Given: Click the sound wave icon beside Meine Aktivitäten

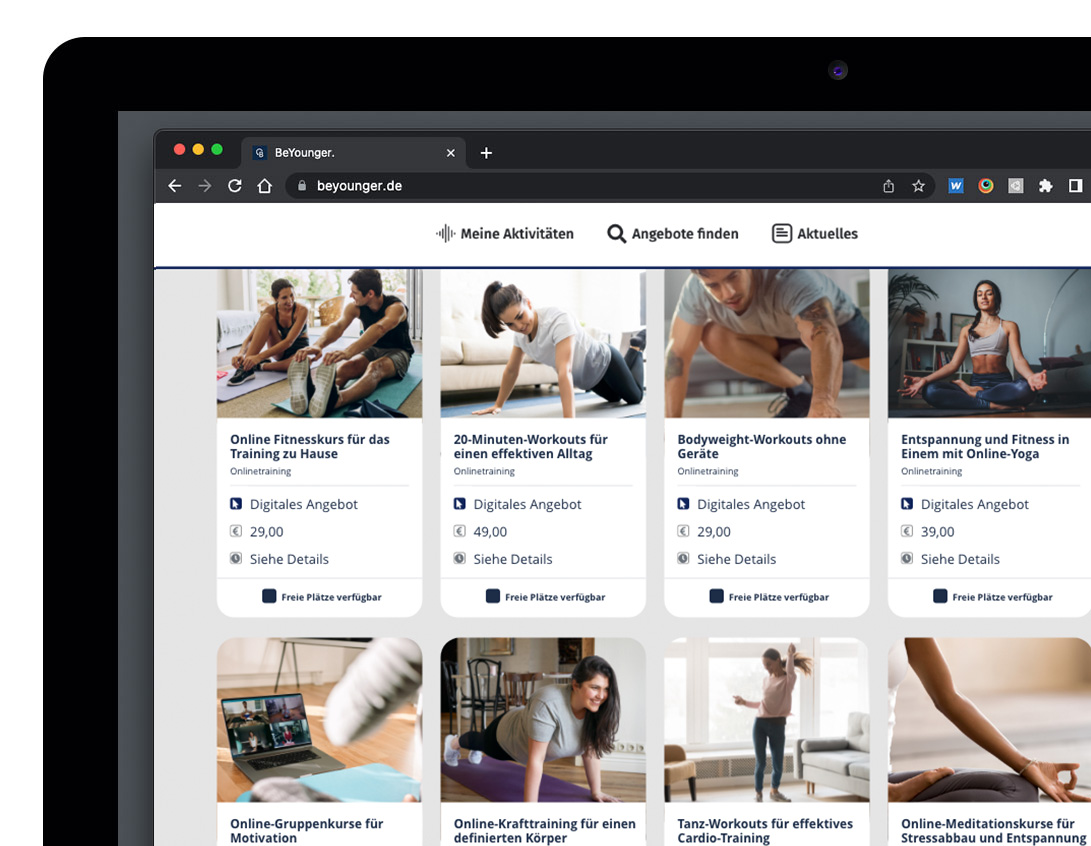Looking at the screenshot, I should click(445, 234).
